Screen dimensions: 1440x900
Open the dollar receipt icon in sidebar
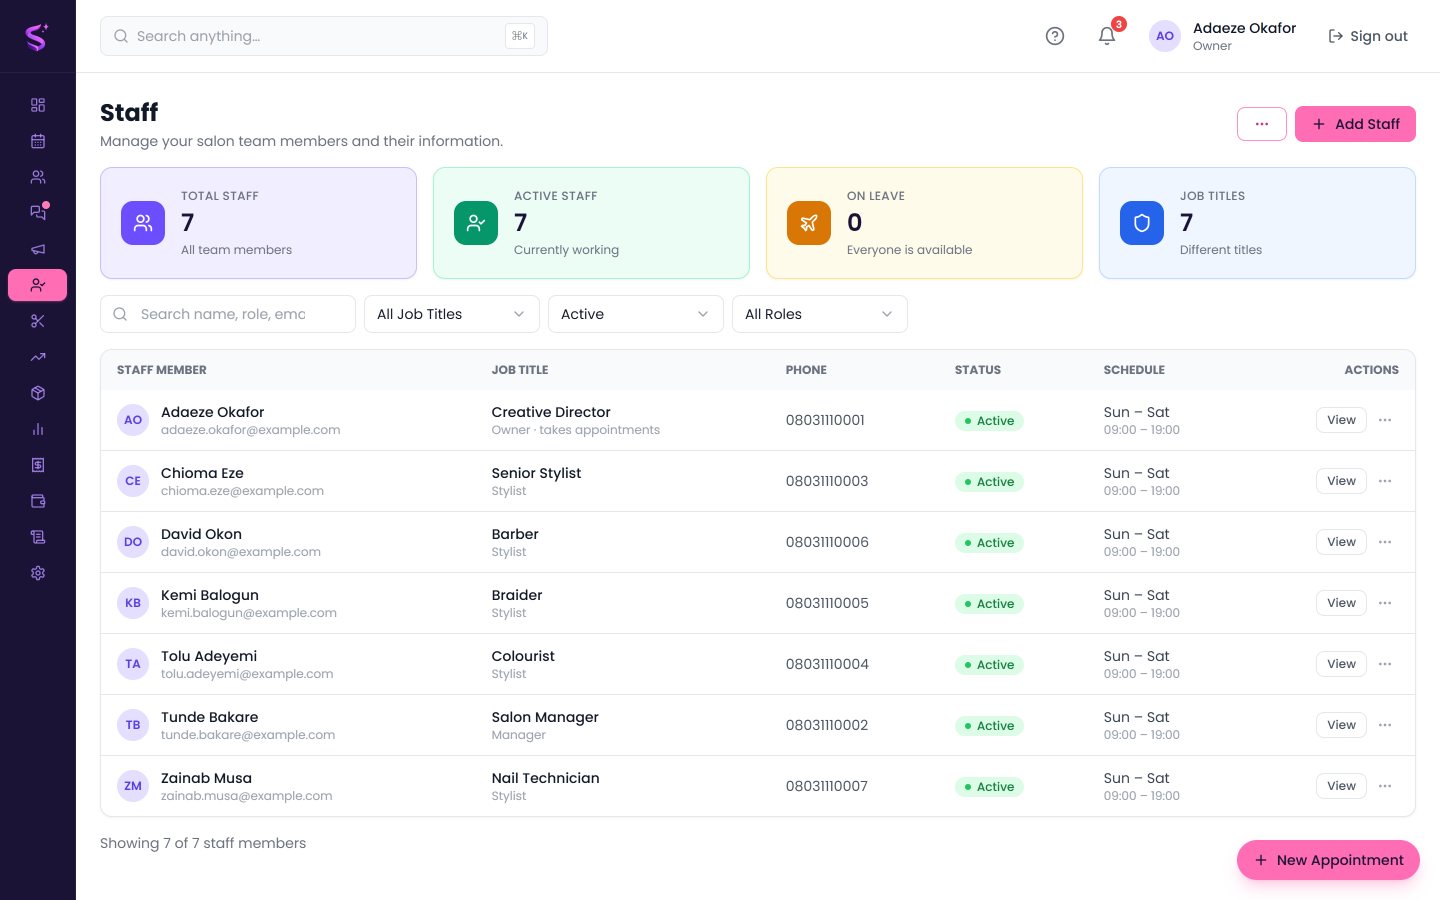[38, 465]
